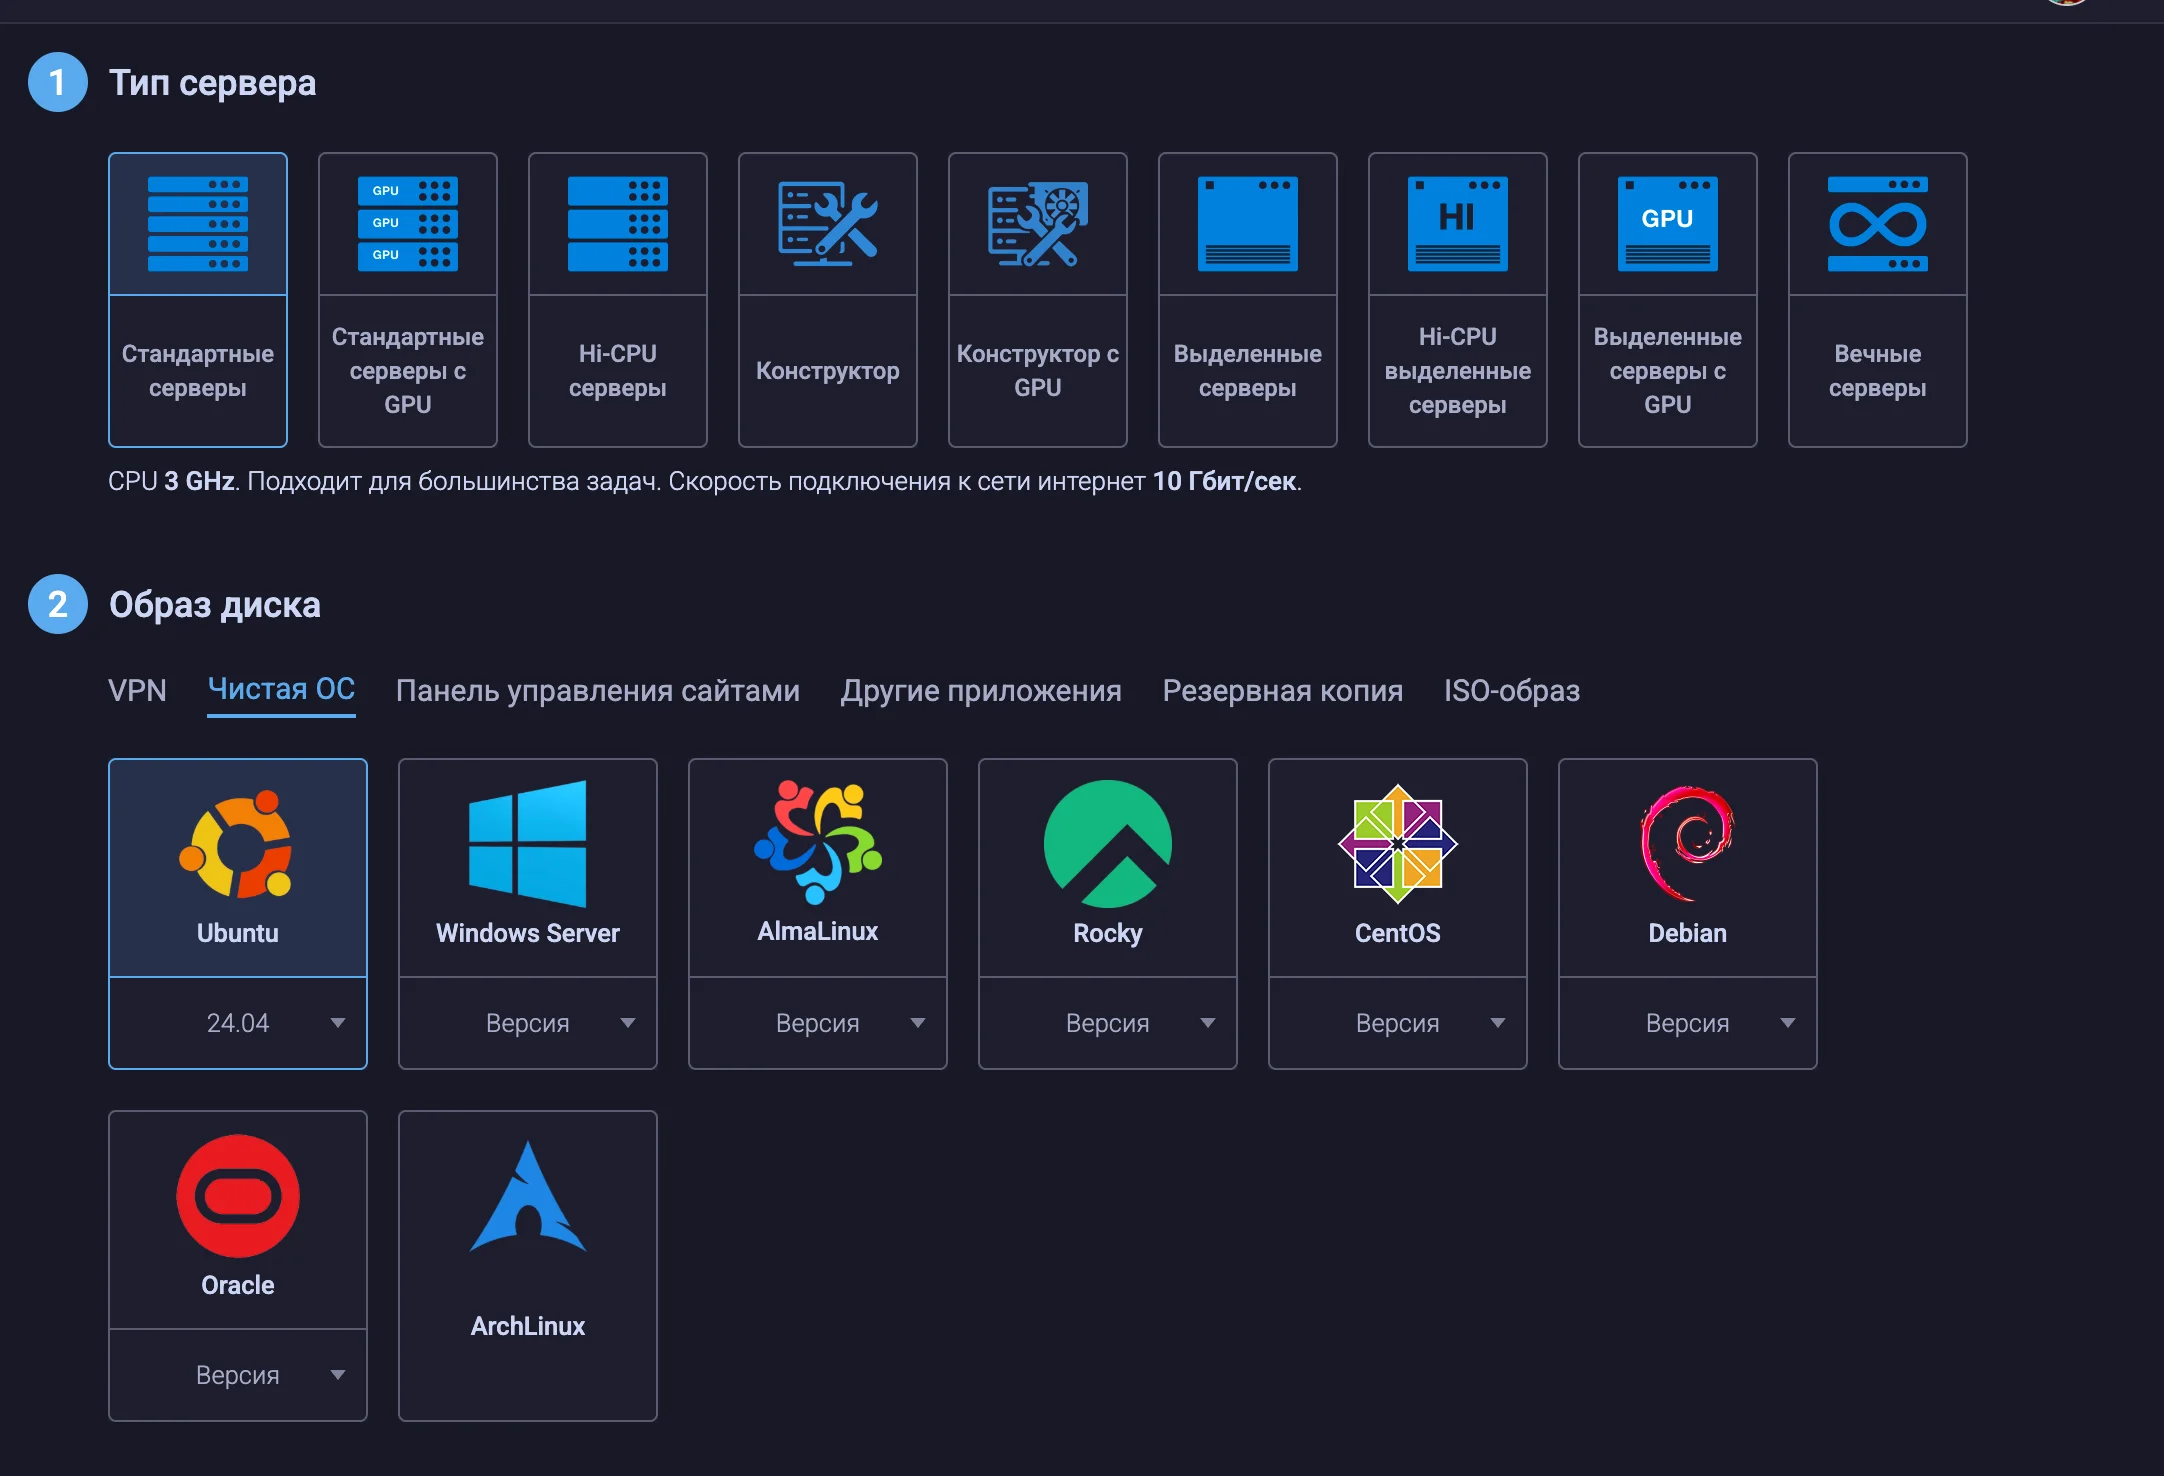Click the CPU 3 GHz description text
The height and width of the screenshot is (1476, 2164).
click(705, 482)
